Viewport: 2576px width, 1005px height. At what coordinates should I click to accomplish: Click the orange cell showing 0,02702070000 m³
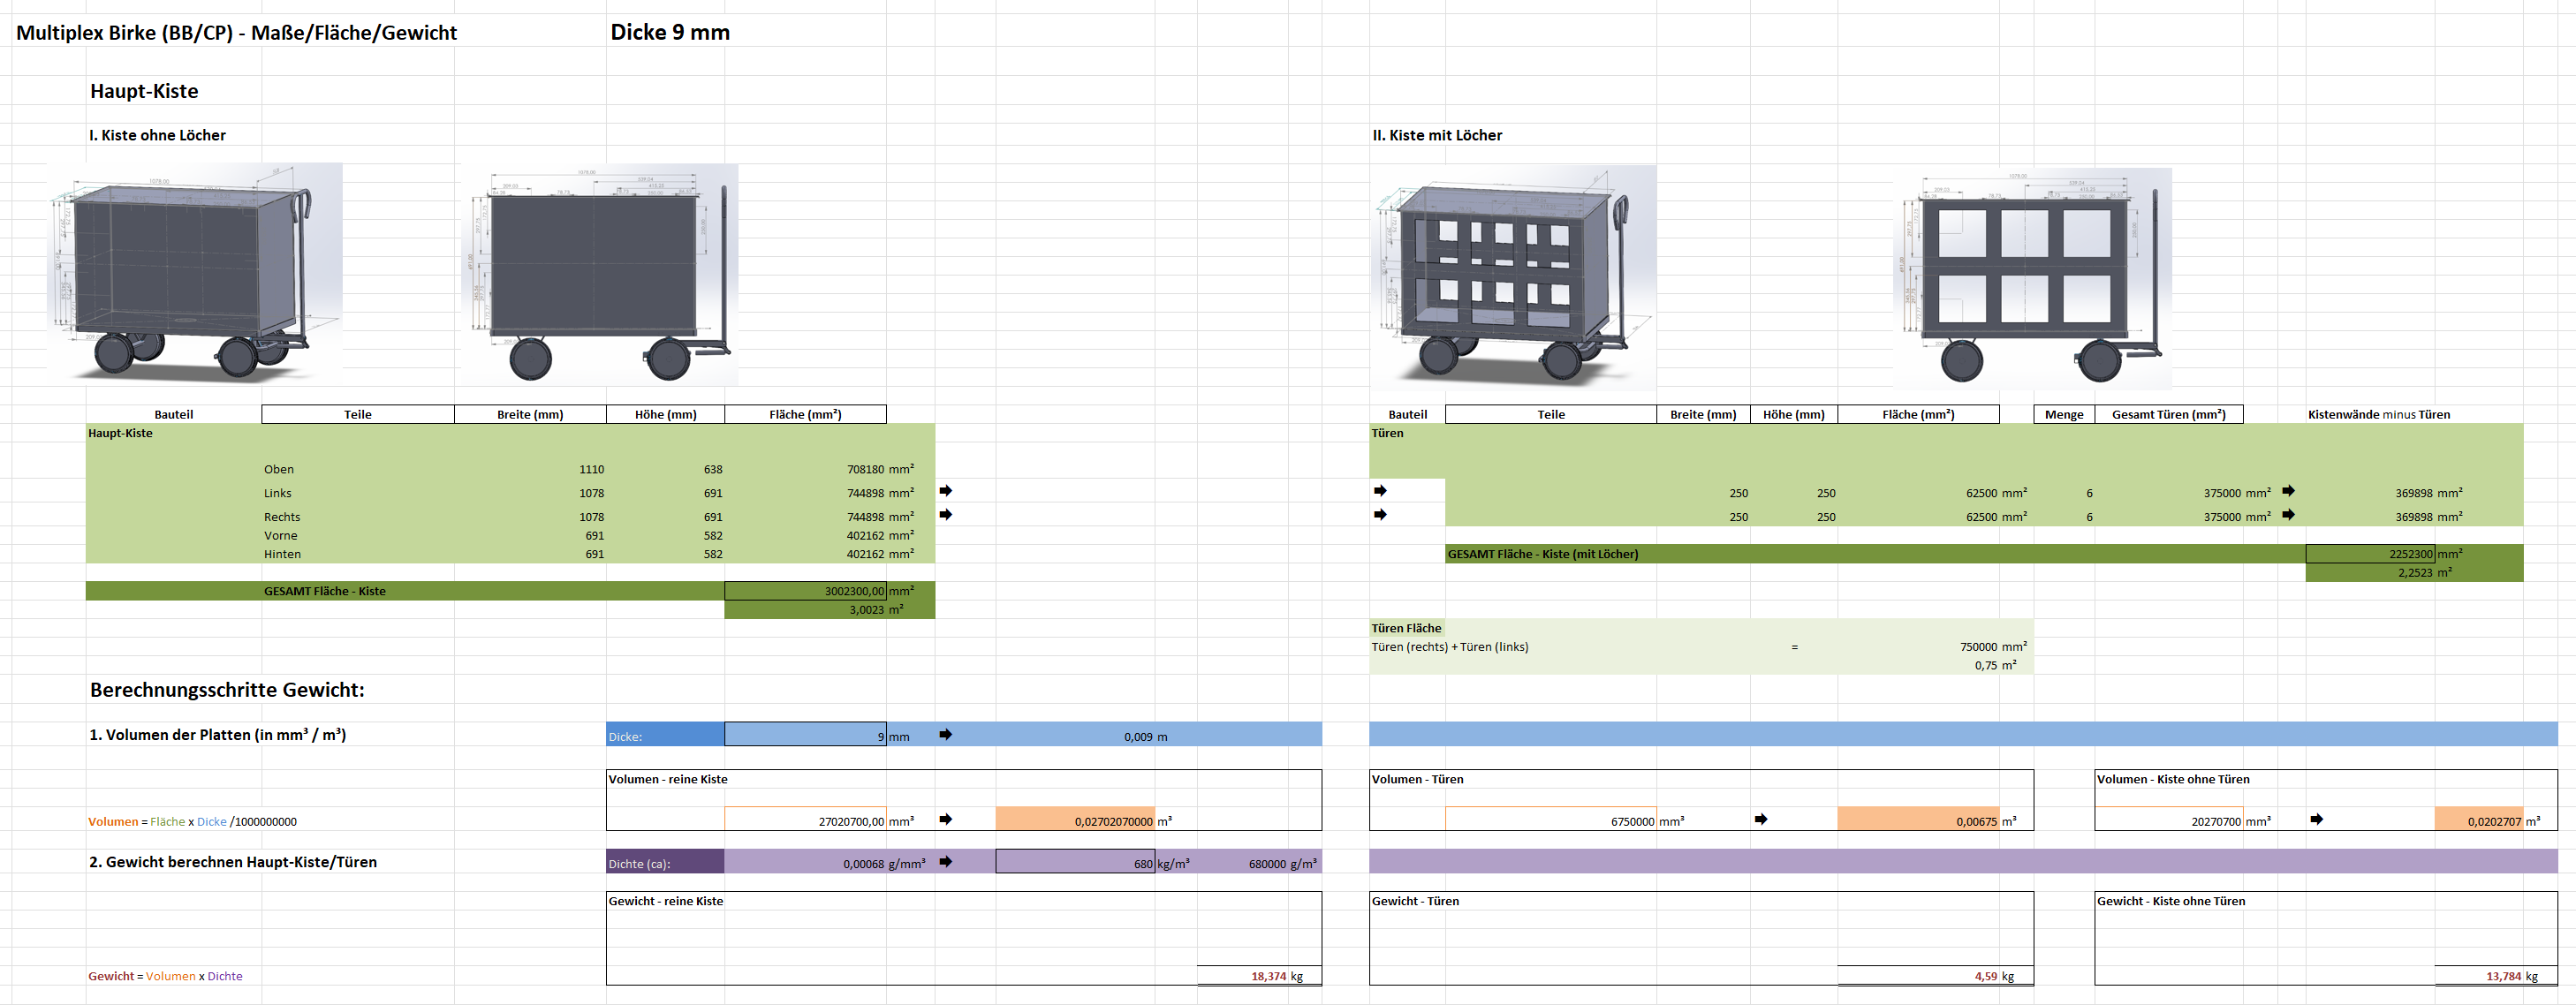pos(1075,820)
